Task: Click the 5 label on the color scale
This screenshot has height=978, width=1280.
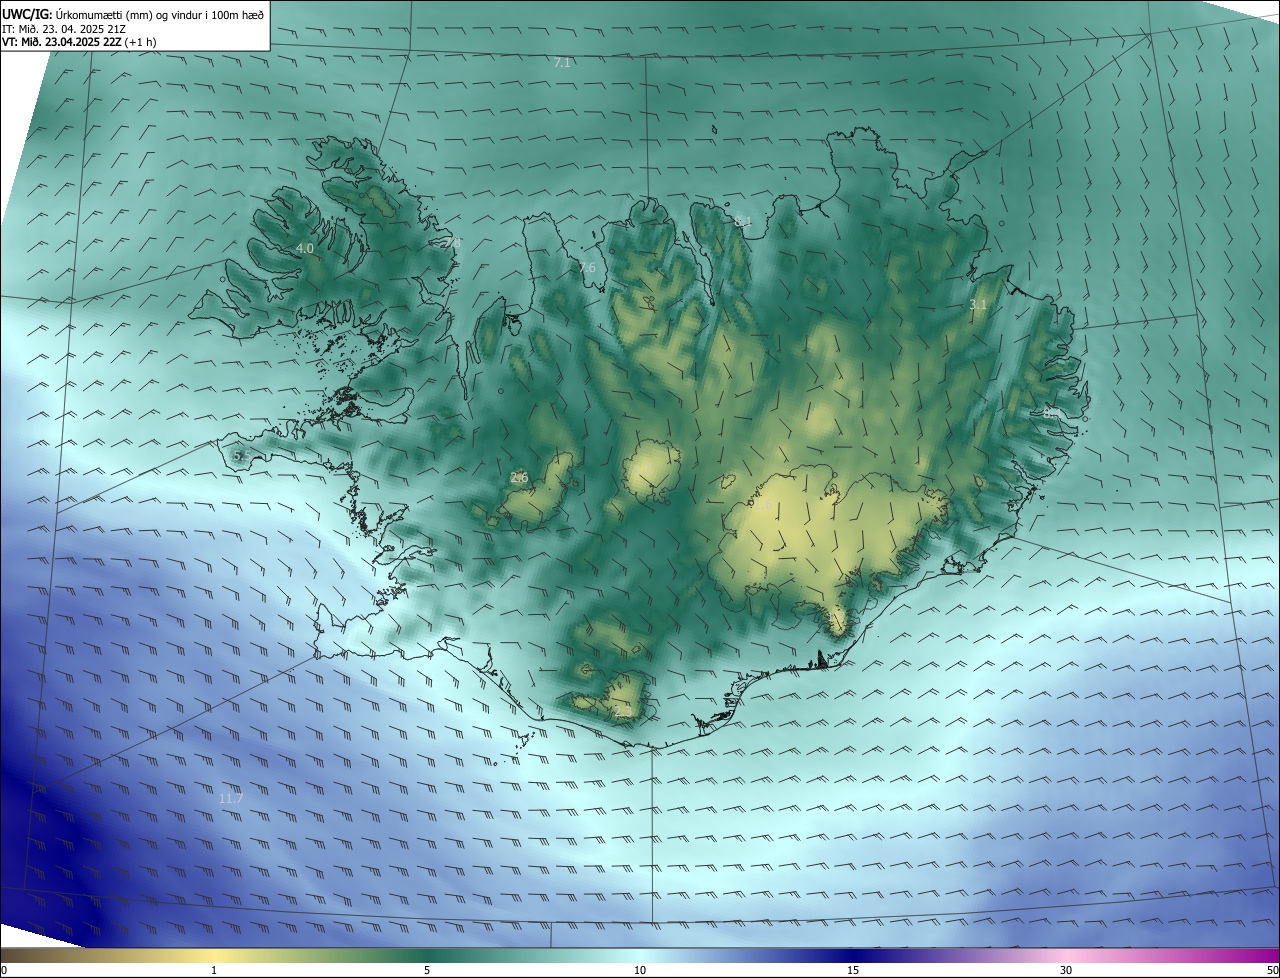Action: pos(427,970)
